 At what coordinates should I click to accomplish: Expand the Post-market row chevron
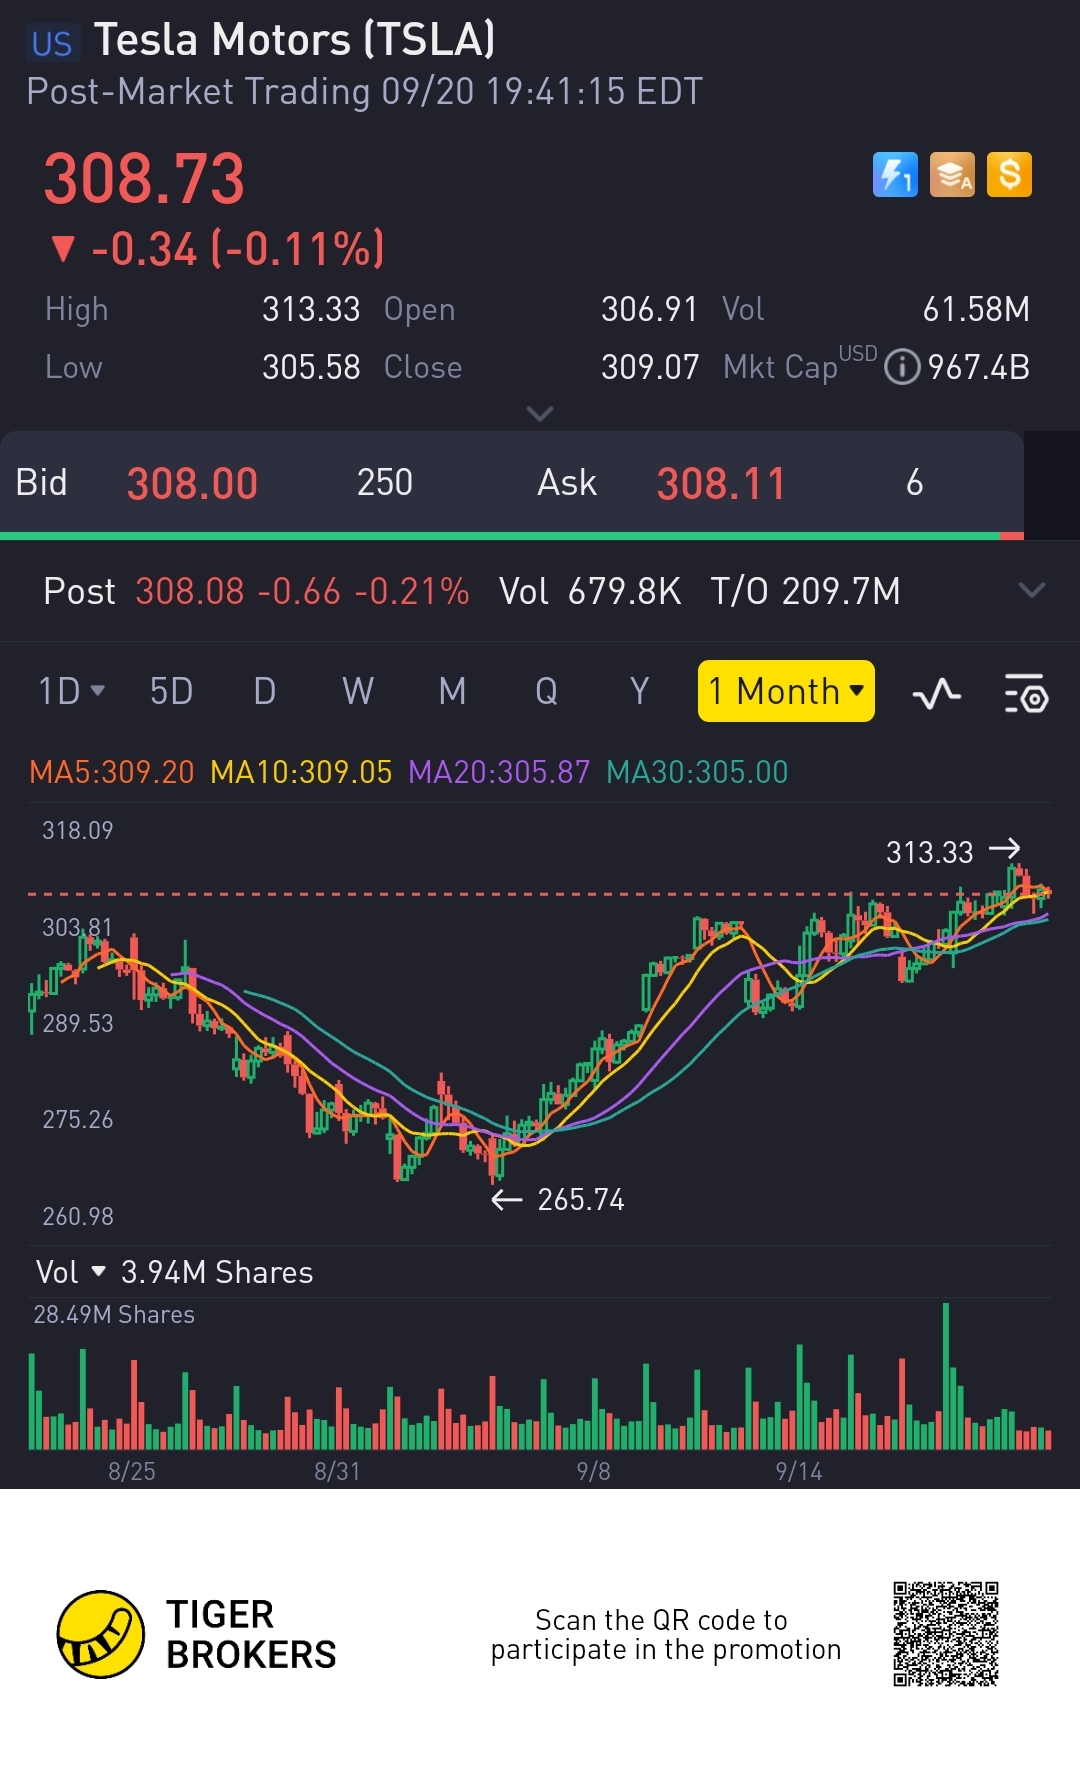point(1031,590)
